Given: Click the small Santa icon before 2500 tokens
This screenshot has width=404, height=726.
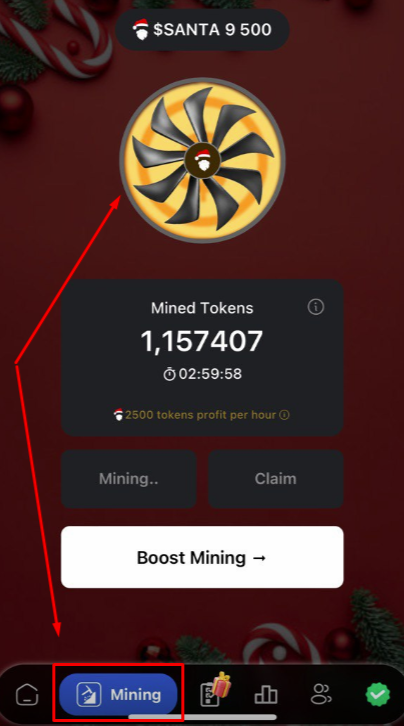Looking at the screenshot, I should (118, 414).
